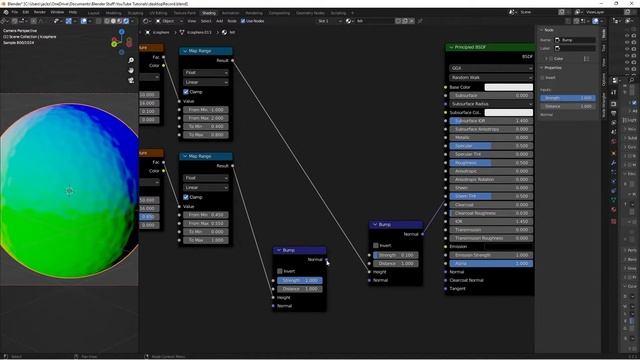Viewport: 640px width, 360px height.
Task: Click the Blender logo menu icon
Action: click(6, 12)
